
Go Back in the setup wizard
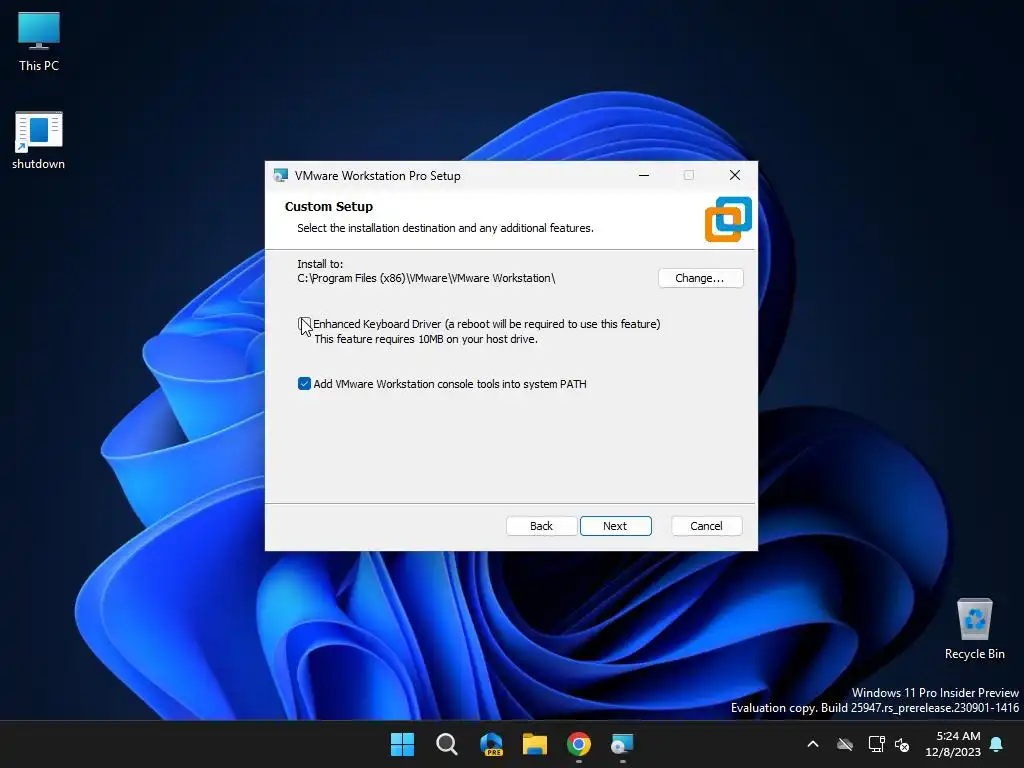541,526
